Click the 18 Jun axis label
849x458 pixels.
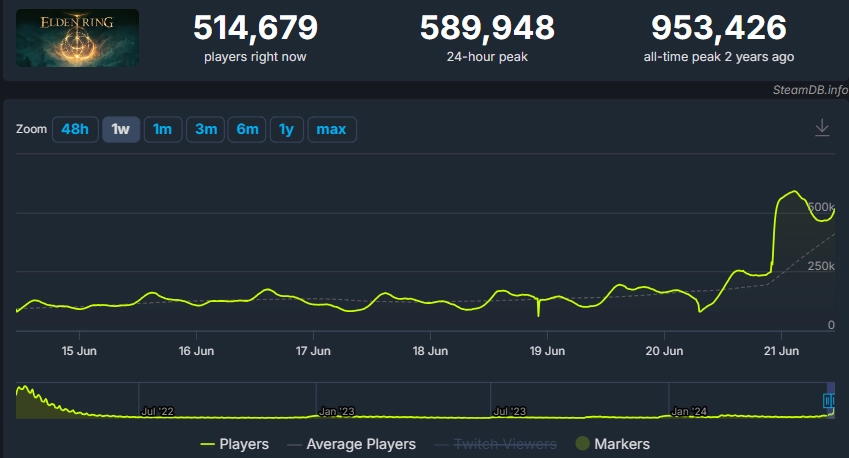click(x=430, y=351)
